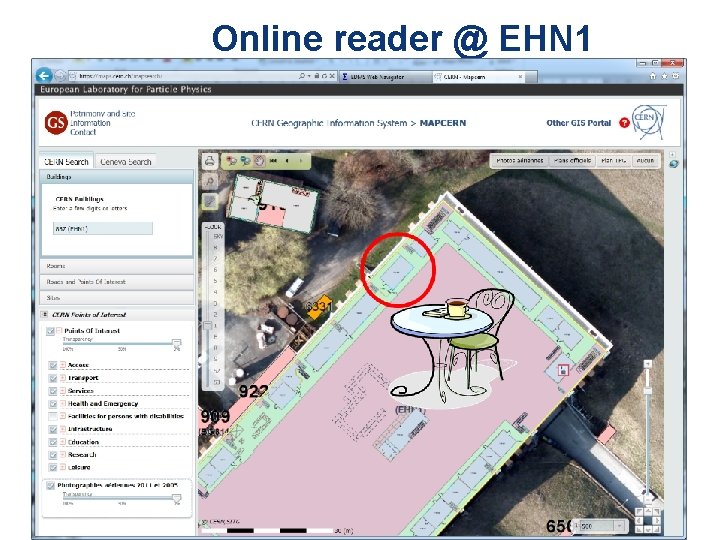This screenshot has width=720, height=540.
Task: Click the previous extent arrow in the map toolbar
Action: [287, 161]
